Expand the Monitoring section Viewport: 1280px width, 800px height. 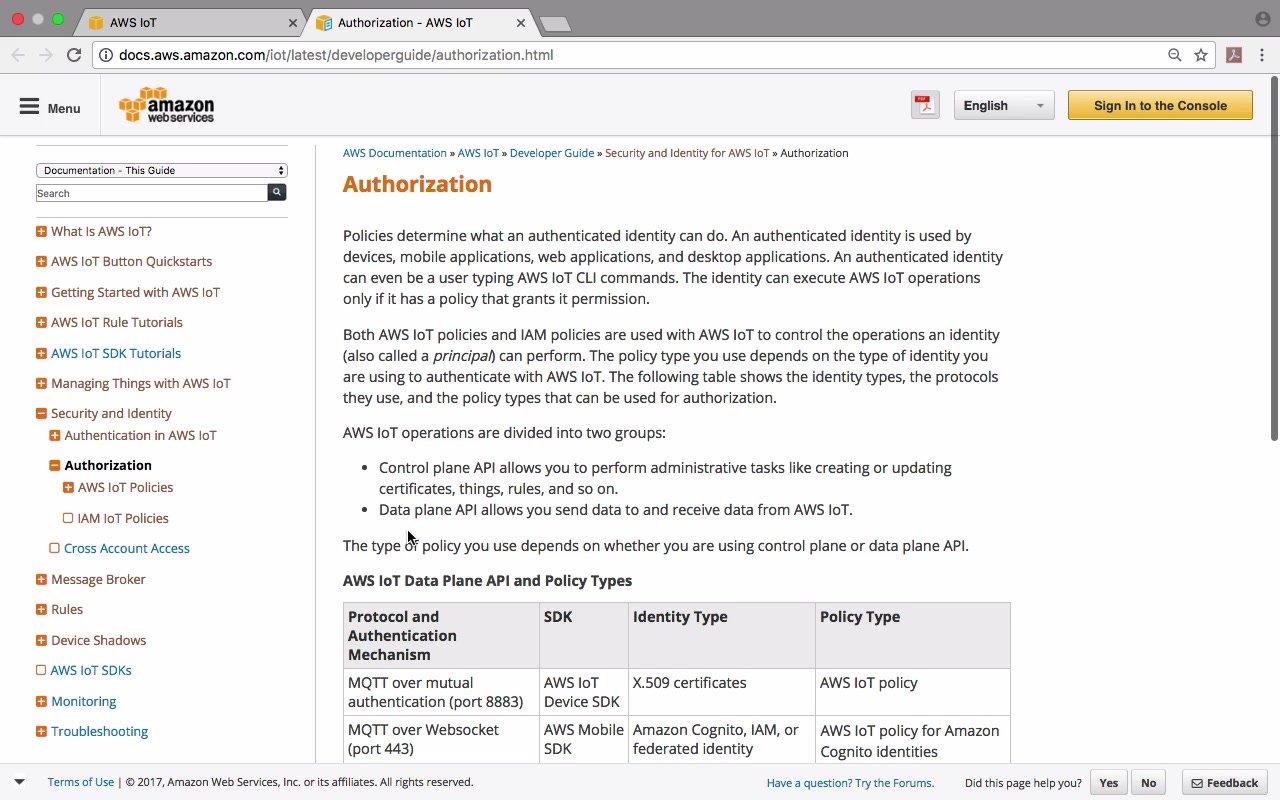[x=41, y=701]
